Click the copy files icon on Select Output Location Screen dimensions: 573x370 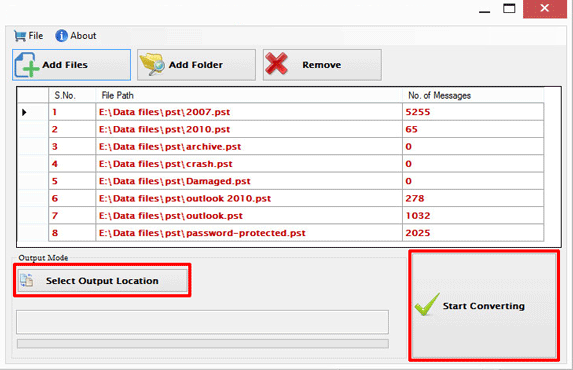(x=27, y=280)
